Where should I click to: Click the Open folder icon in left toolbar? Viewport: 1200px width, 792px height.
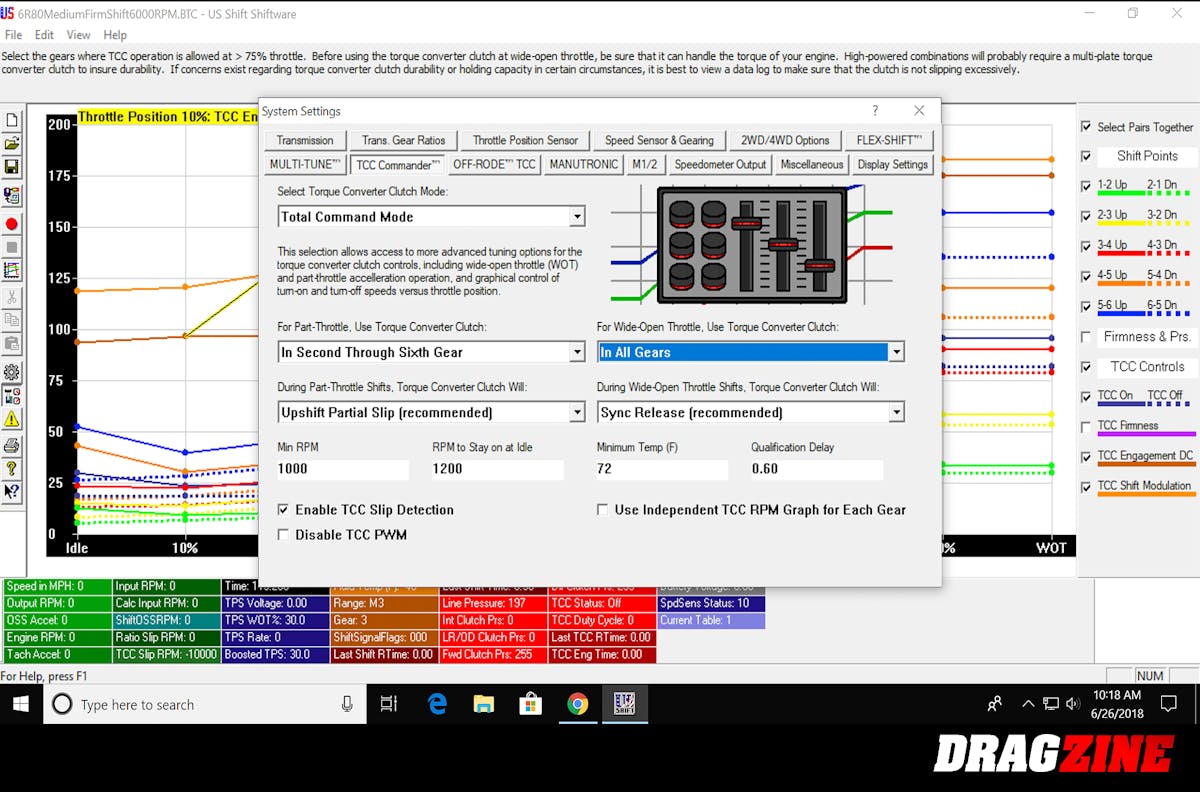click(12, 144)
